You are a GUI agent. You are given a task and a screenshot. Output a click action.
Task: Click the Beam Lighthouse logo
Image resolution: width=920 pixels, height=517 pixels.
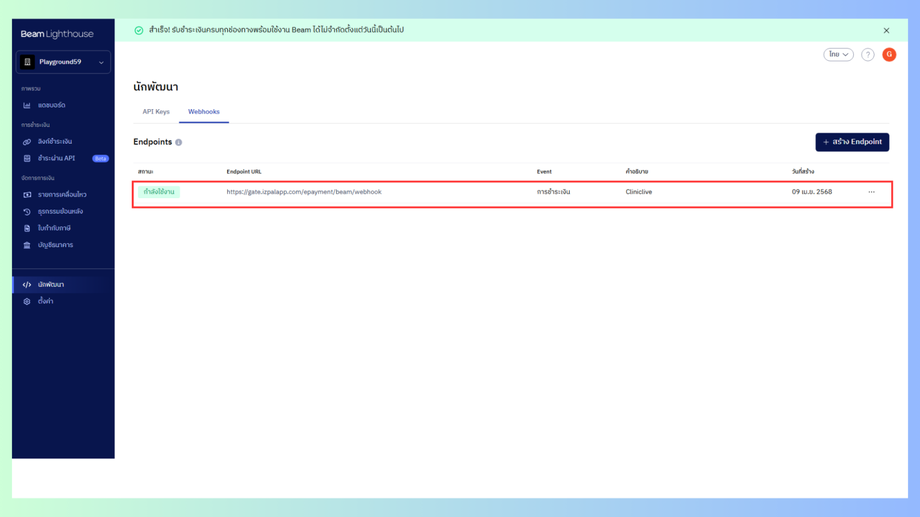[57, 34]
